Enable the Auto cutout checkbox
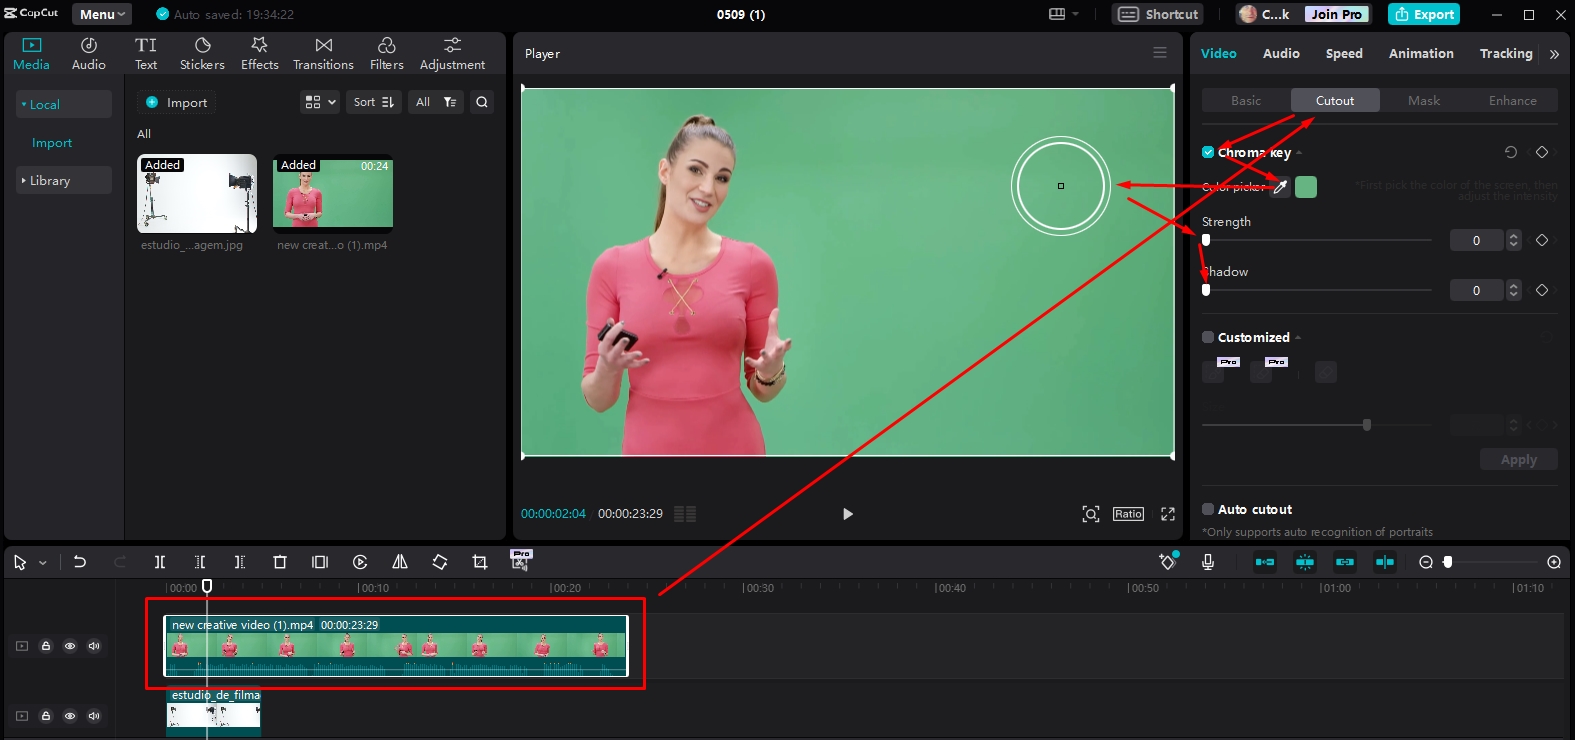The height and width of the screenshot is (740, 1575). tap(1208, 509)
